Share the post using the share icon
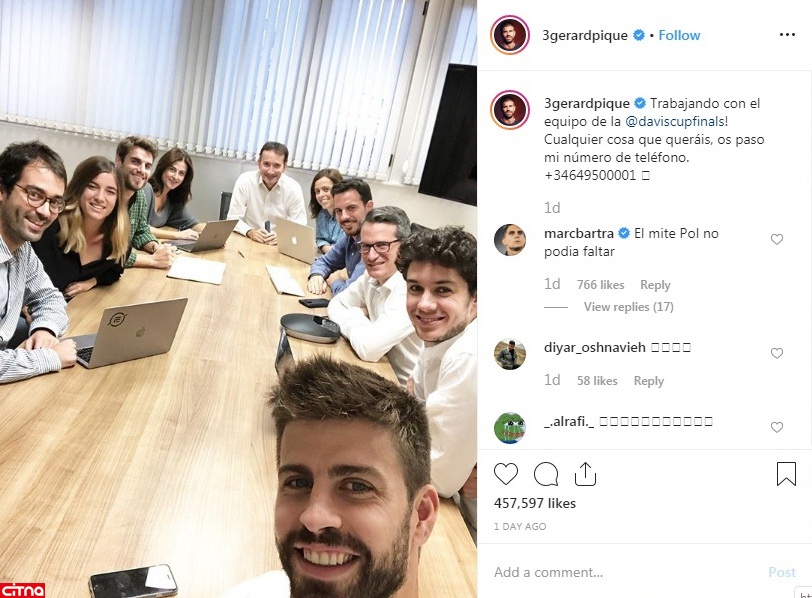The width and height of the screenshot is (812, 598). (x=585, y=474)
